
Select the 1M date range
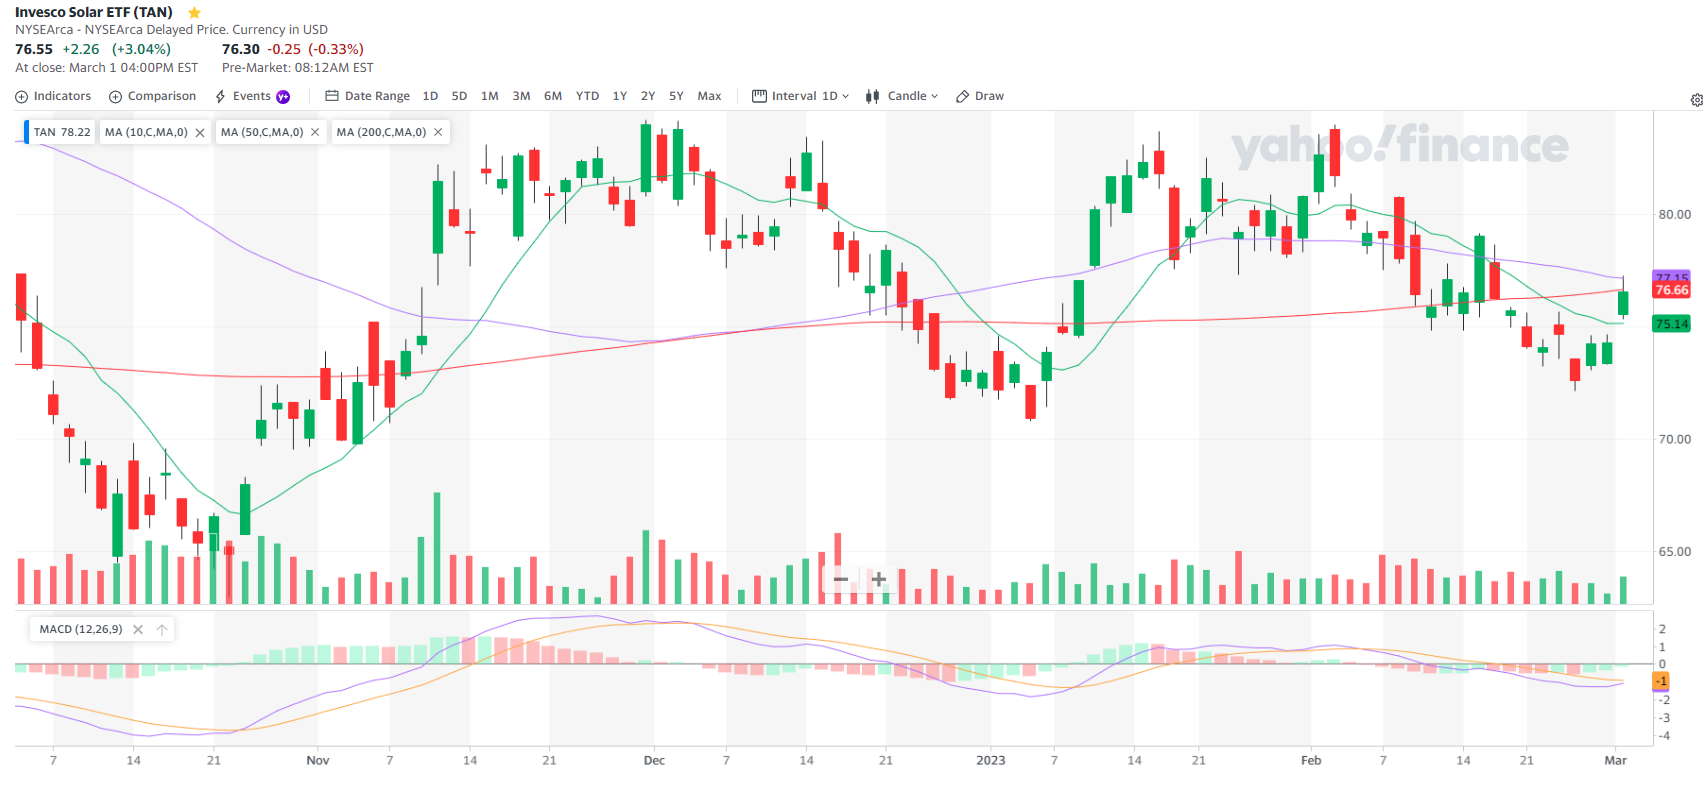[x=489, y=96]
